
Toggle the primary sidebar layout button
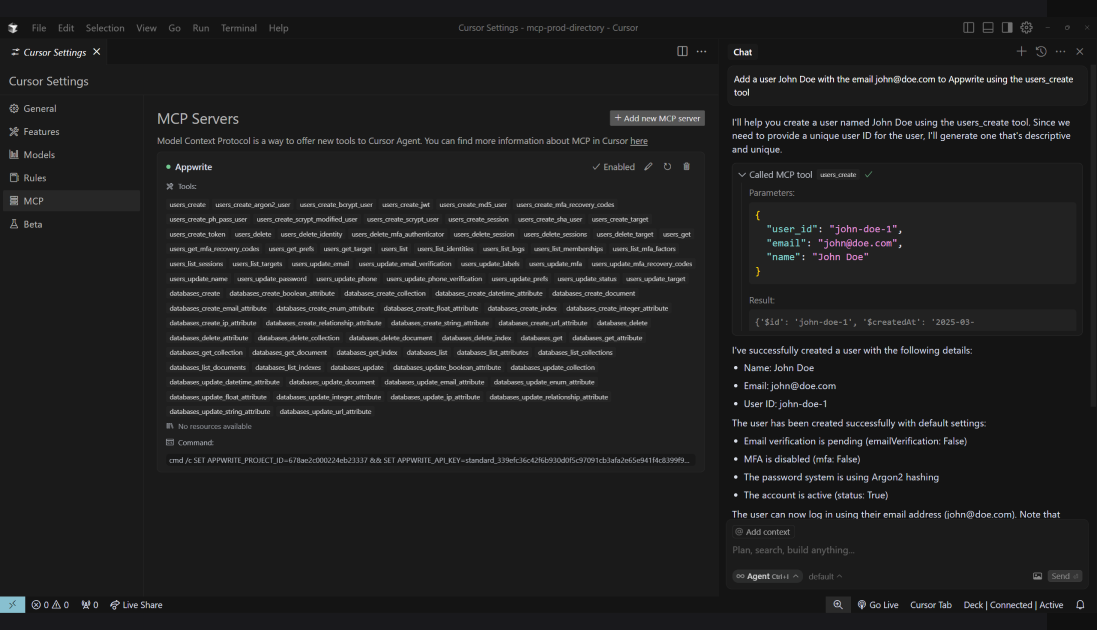click(x=968, y=28)
